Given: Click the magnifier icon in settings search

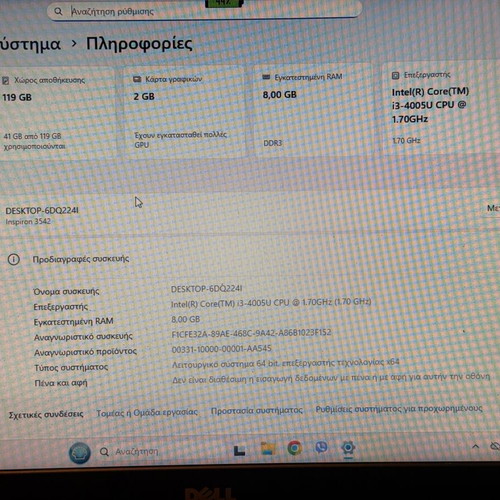Looking at the screenshot, I should point(58,12).
